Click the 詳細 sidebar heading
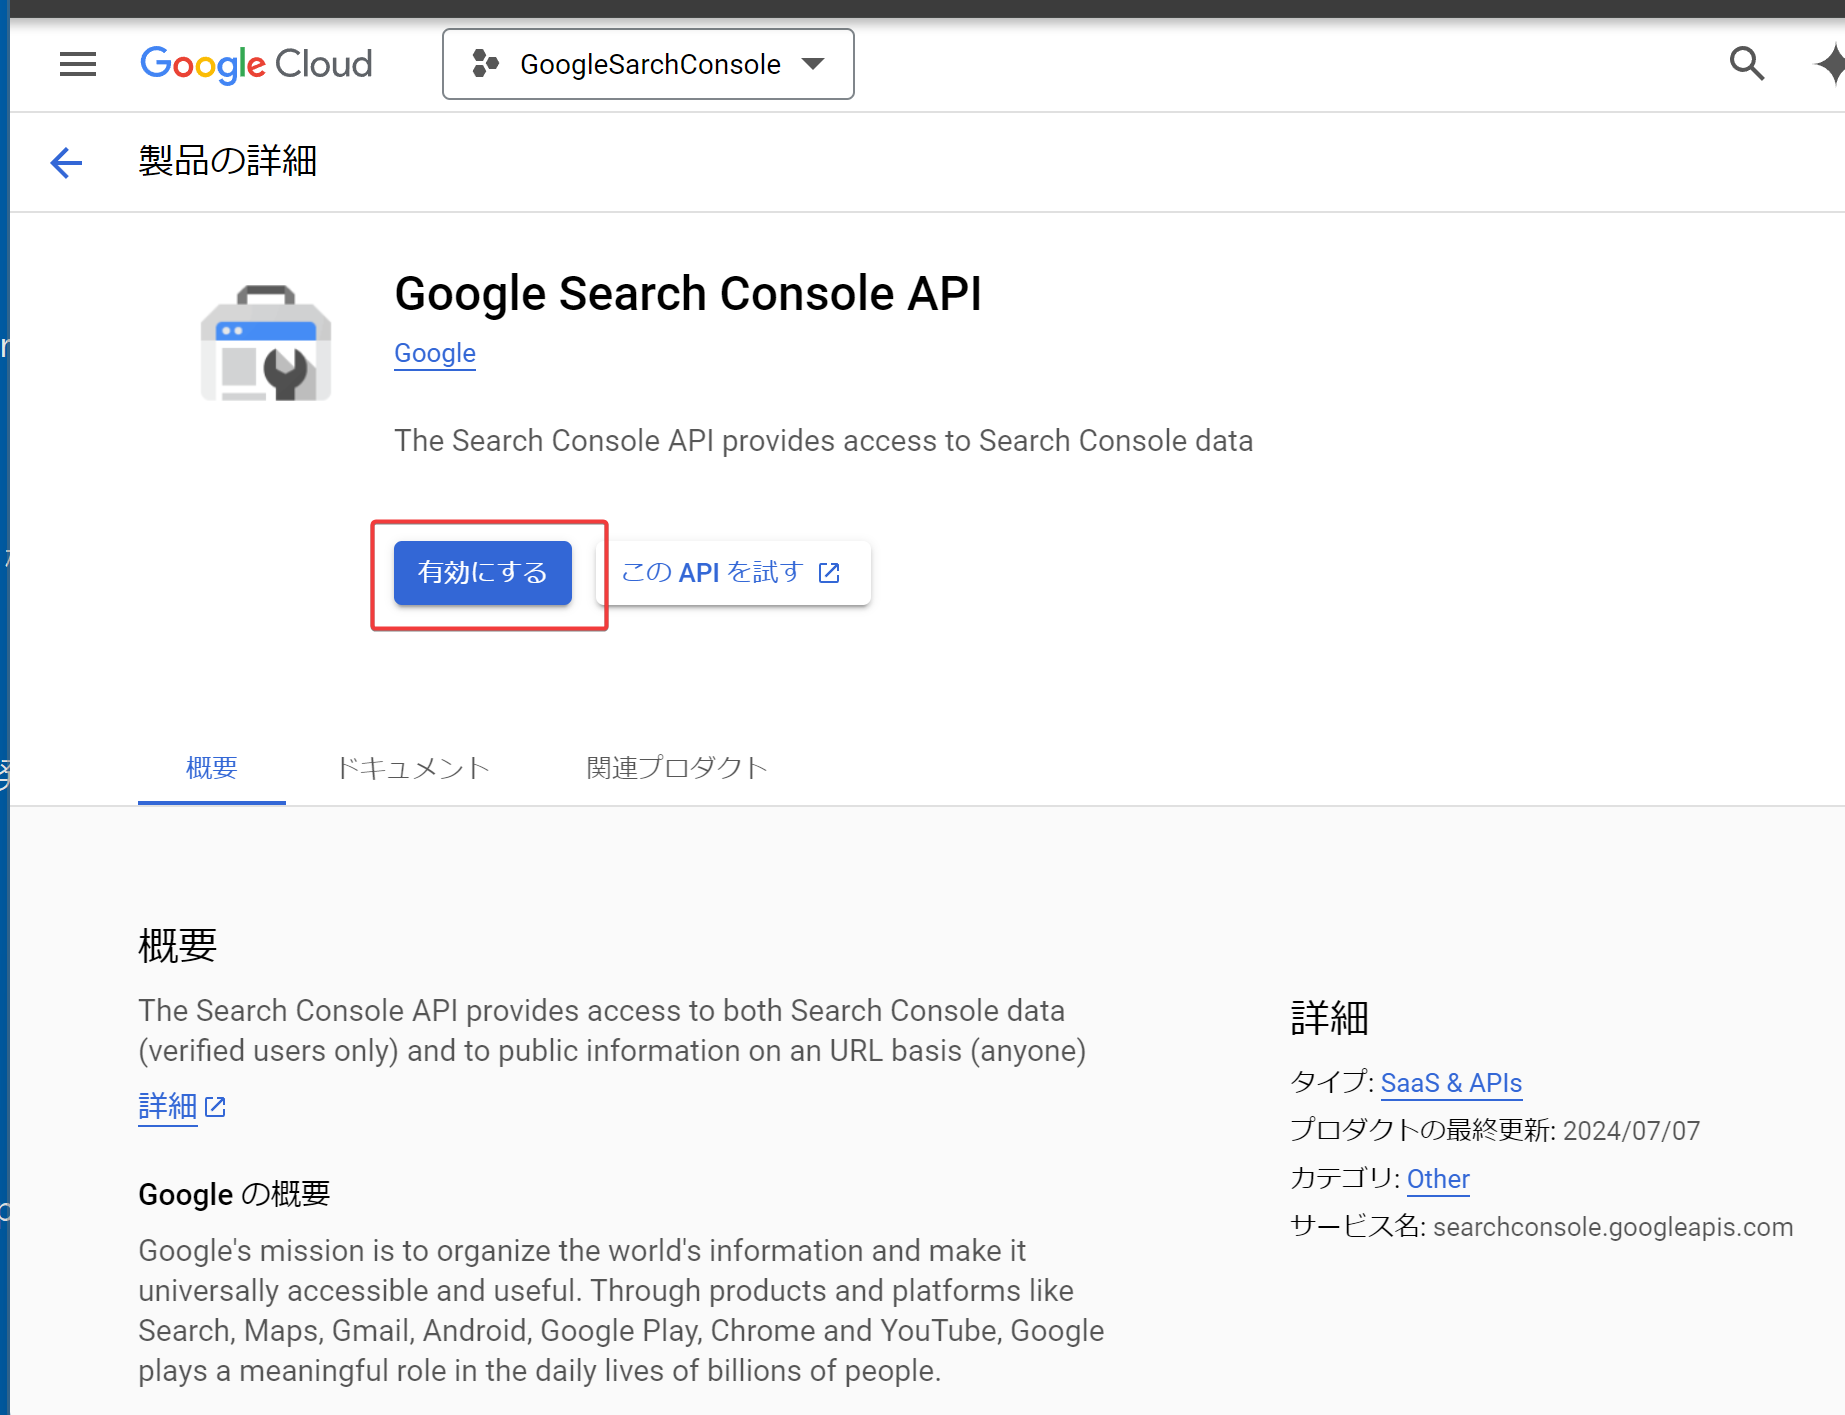Image resolution: width=1845 pixels, height=1415 pixels. point(1330,1018)
